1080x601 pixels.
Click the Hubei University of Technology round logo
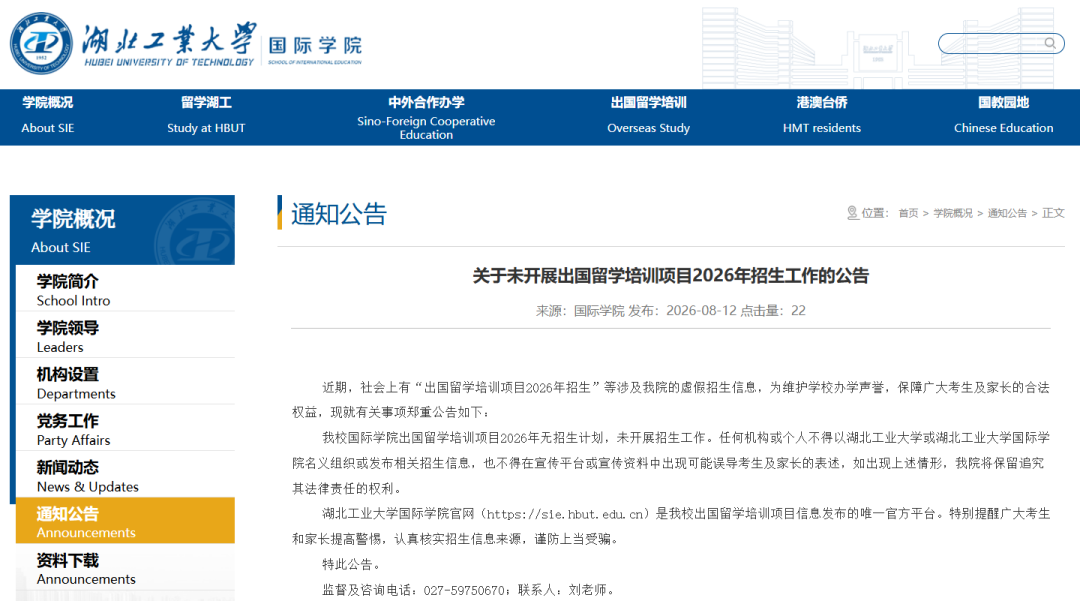pos(41,43)
